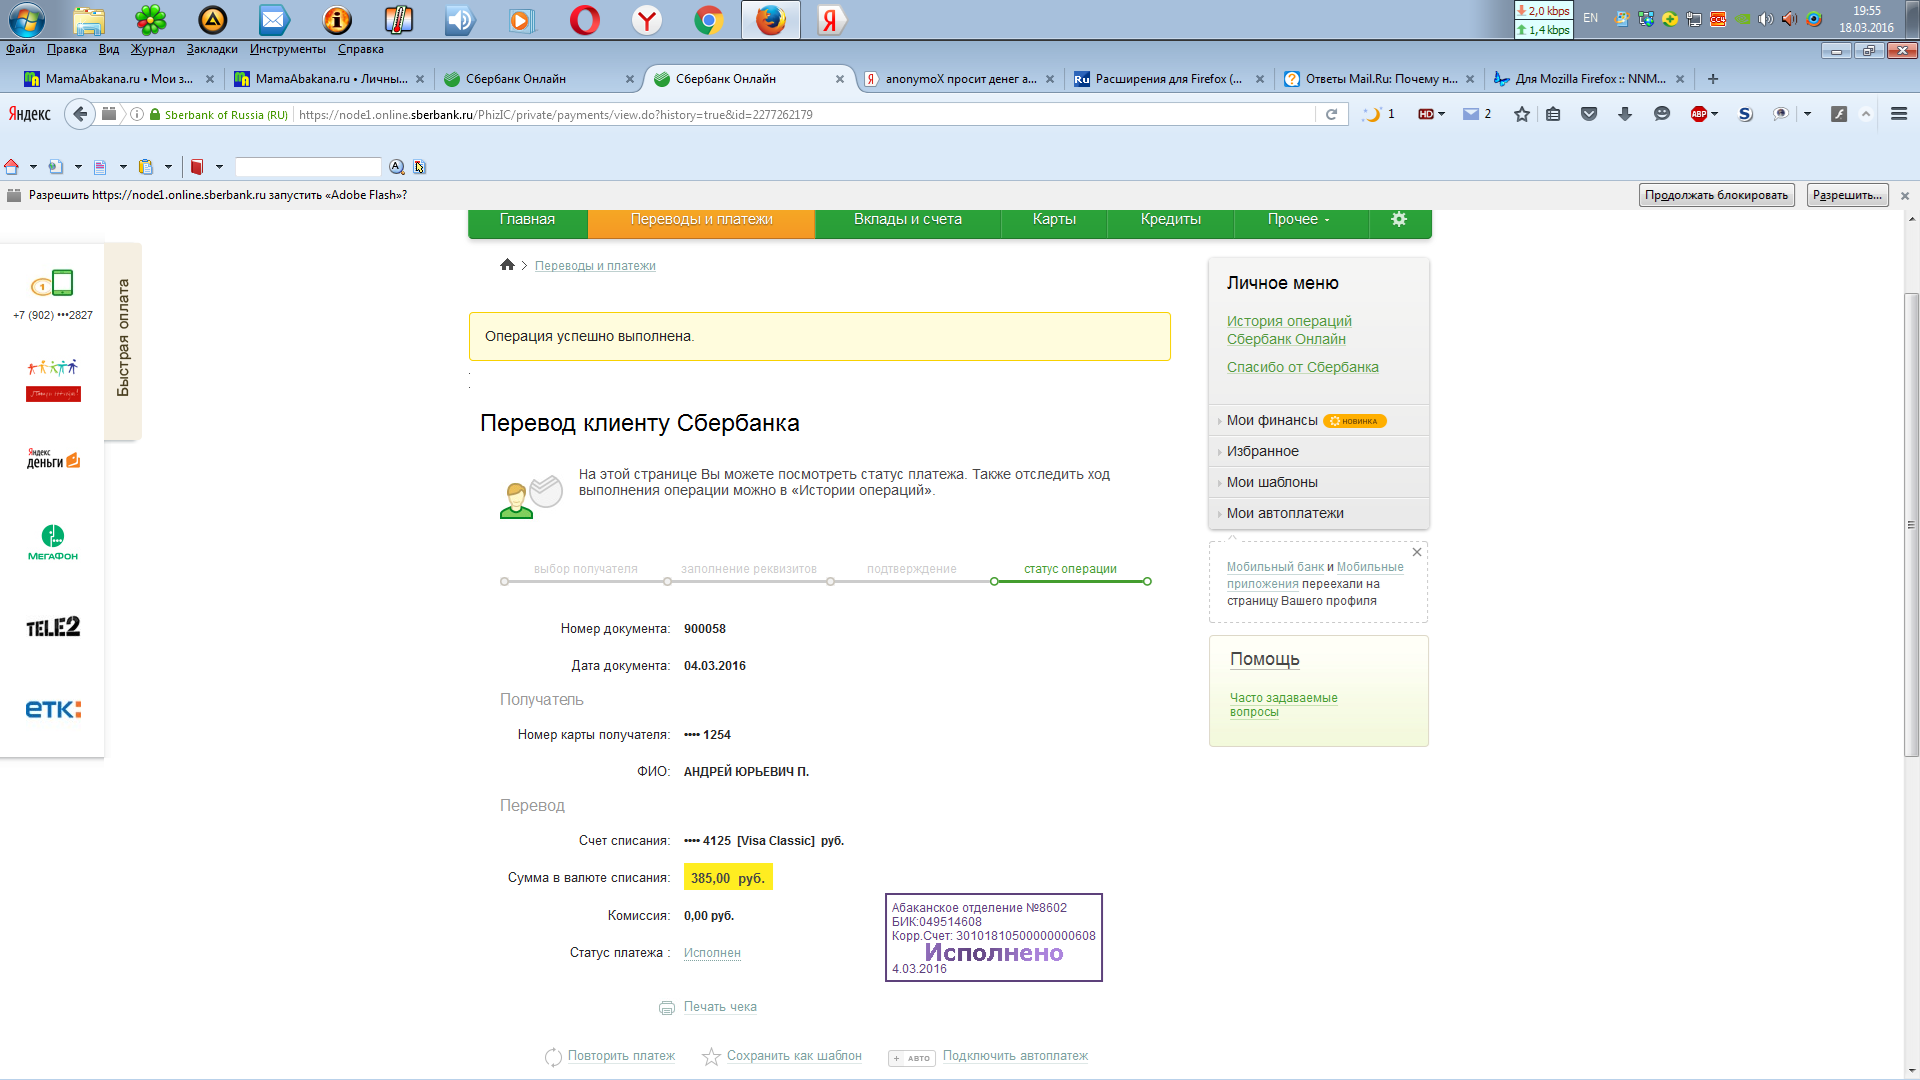Image resolution: width=1920 pixels, height=1080 pixels.
Task: Open the settings gear in the Sberbank menu
Action: click(1399, 219)
